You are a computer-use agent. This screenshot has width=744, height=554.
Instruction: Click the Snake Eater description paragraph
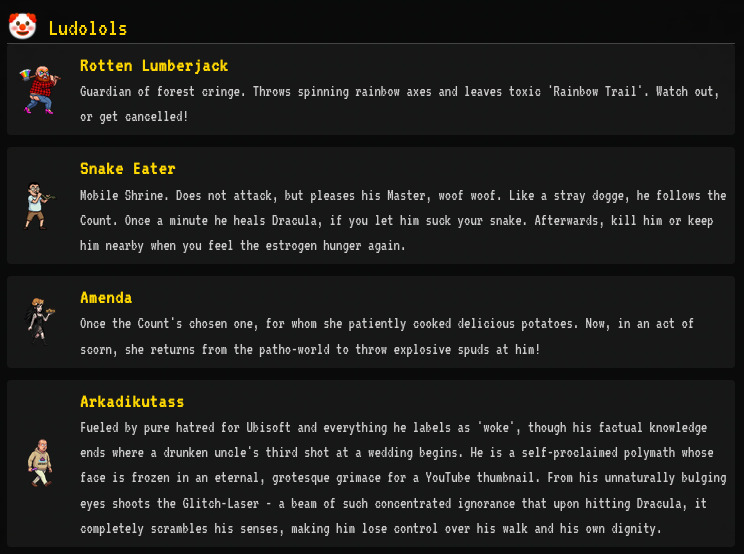click(x=402, y=220)
